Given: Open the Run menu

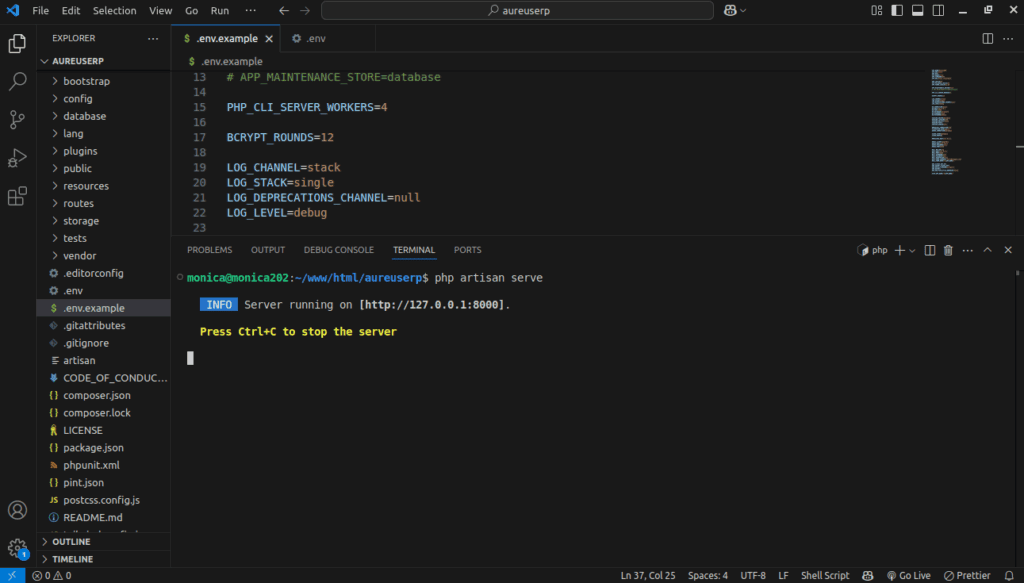Looking at the screenshot, I should point(219,10).
